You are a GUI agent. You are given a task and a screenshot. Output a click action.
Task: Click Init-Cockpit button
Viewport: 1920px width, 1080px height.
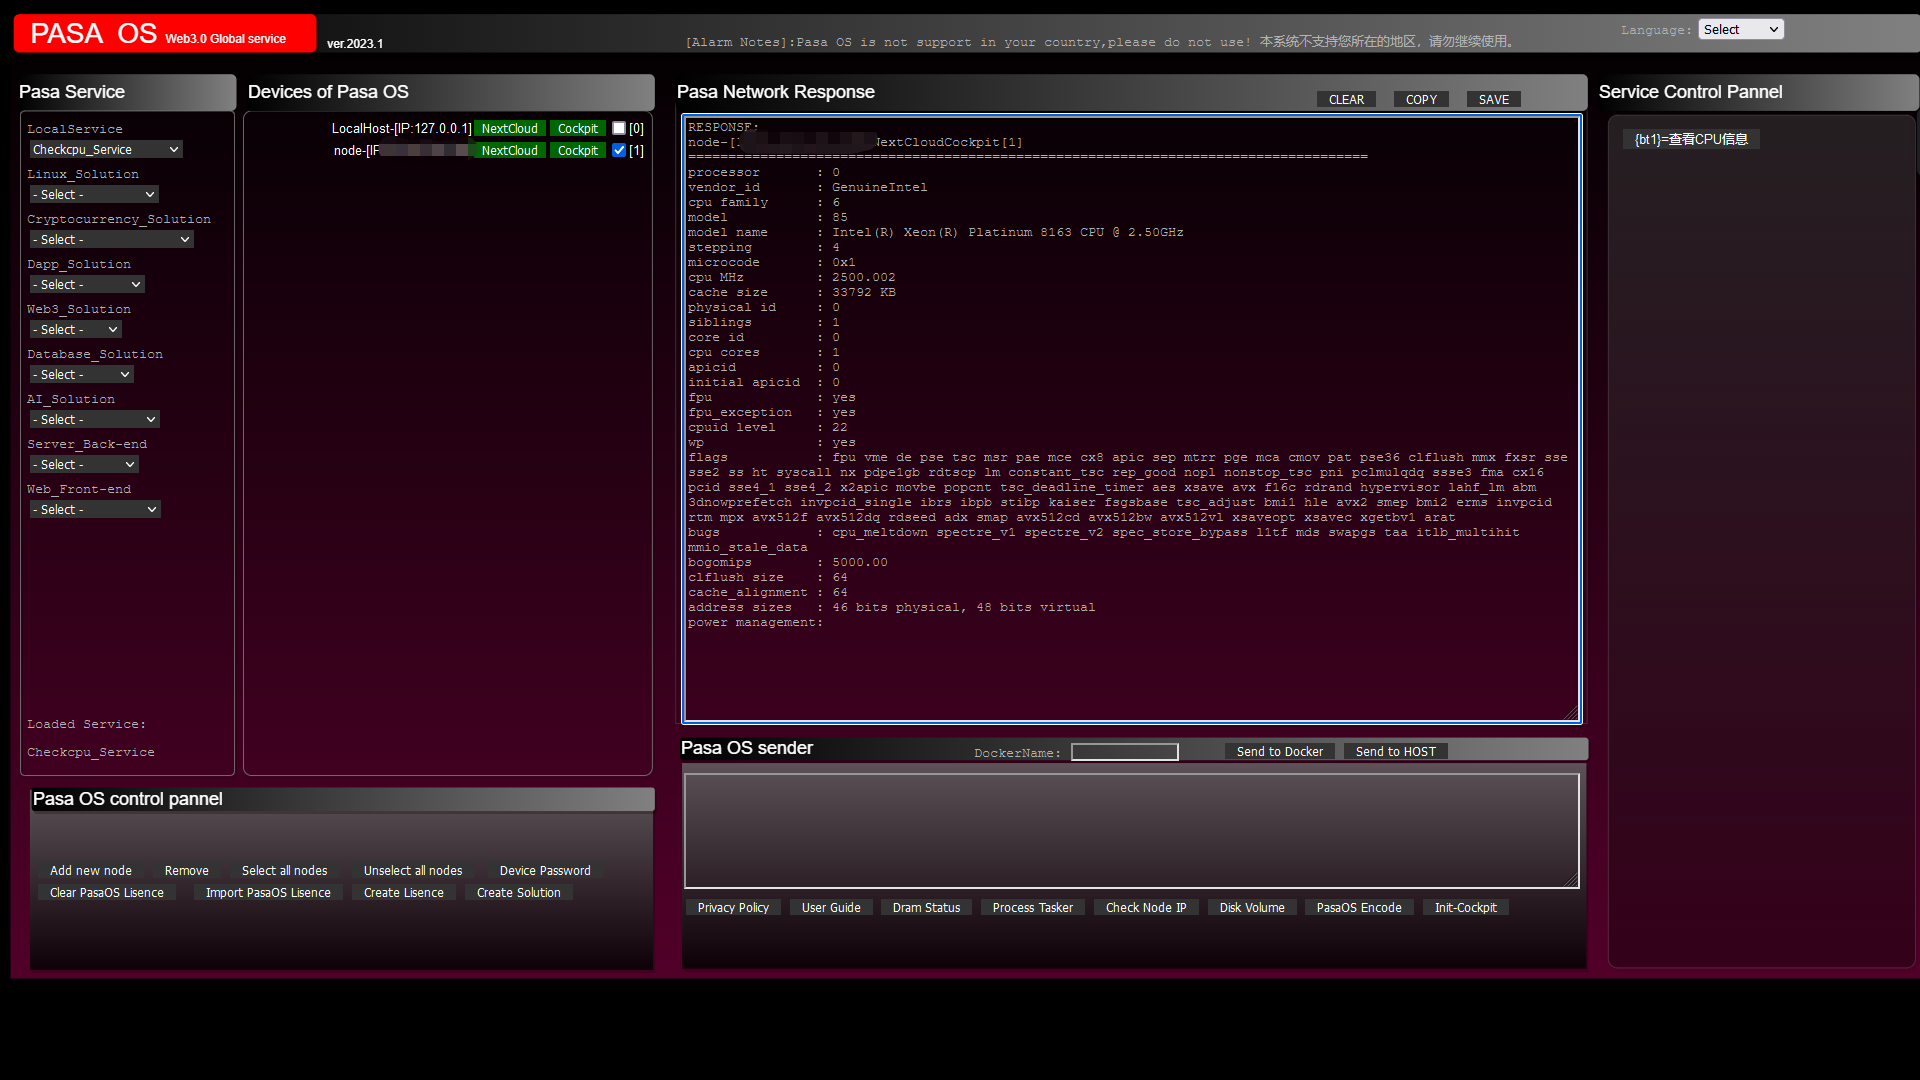pos(1466,907)
